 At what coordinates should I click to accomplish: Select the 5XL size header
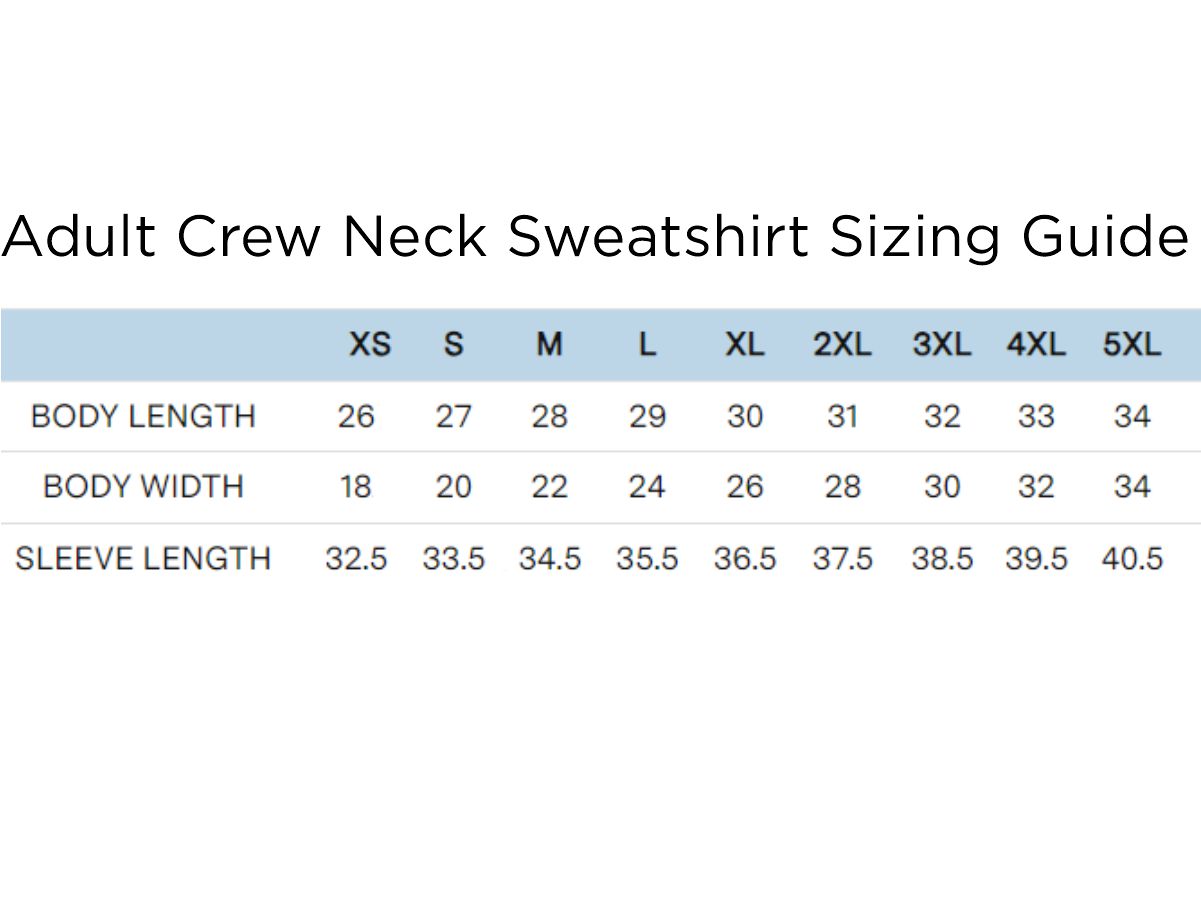[x=1131, y=345]
